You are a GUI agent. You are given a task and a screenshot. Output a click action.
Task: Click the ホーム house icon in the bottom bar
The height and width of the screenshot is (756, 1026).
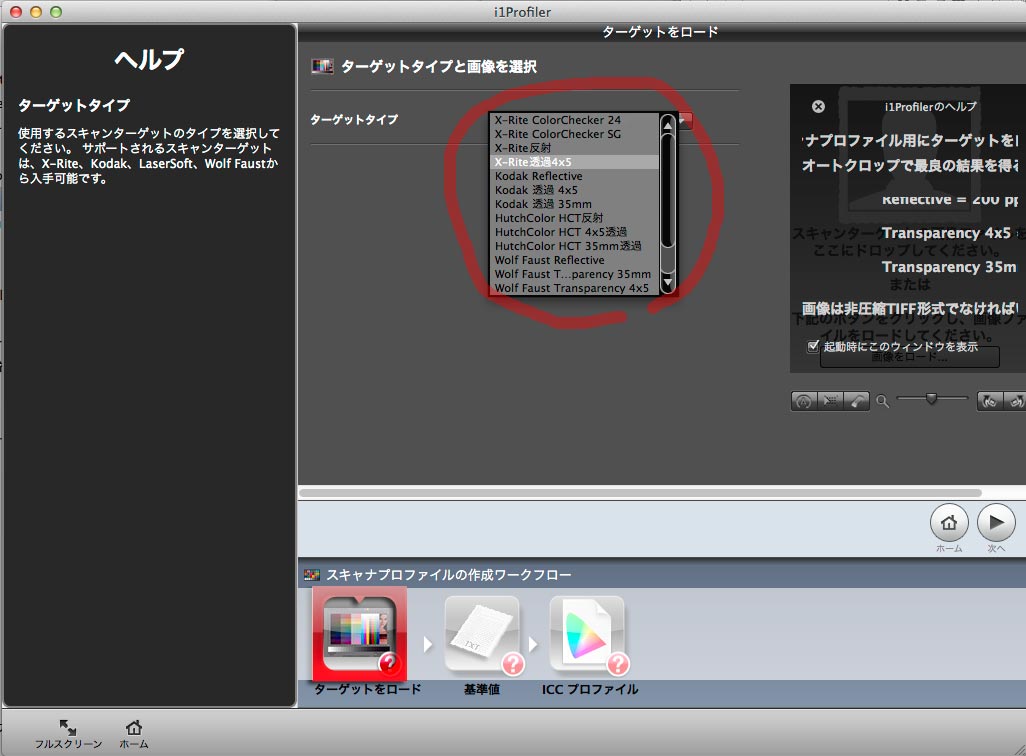point(134,727)
